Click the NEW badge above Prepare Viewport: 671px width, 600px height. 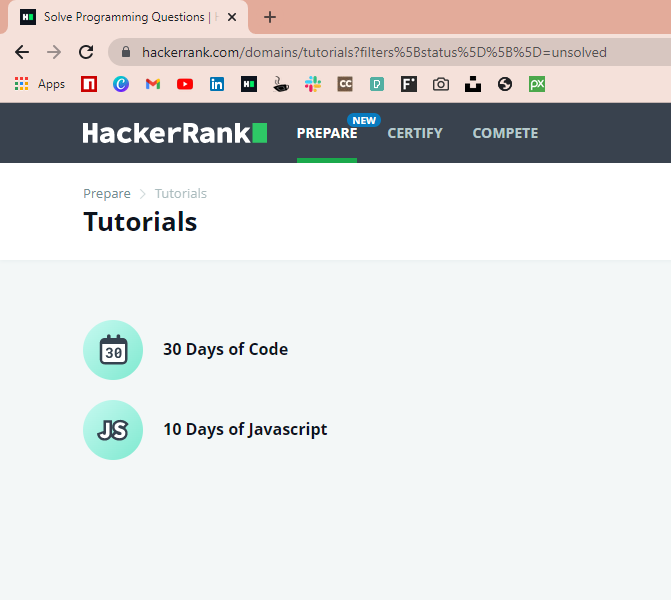364,120
